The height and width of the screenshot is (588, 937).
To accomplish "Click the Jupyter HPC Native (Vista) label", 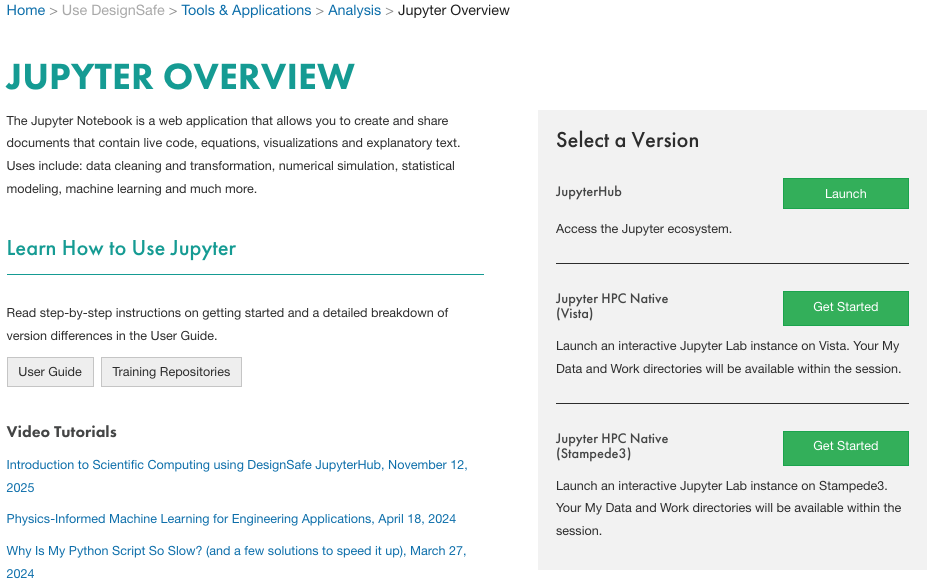I will coord(611,307).
